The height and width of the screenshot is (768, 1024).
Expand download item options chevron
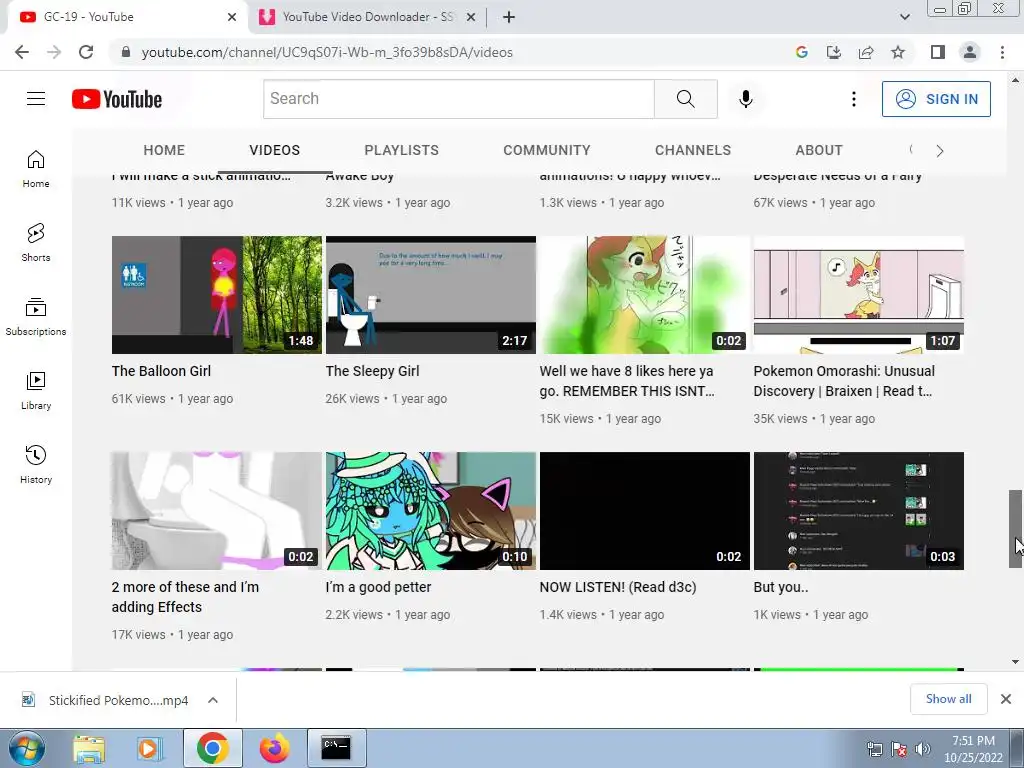[213, 700]
